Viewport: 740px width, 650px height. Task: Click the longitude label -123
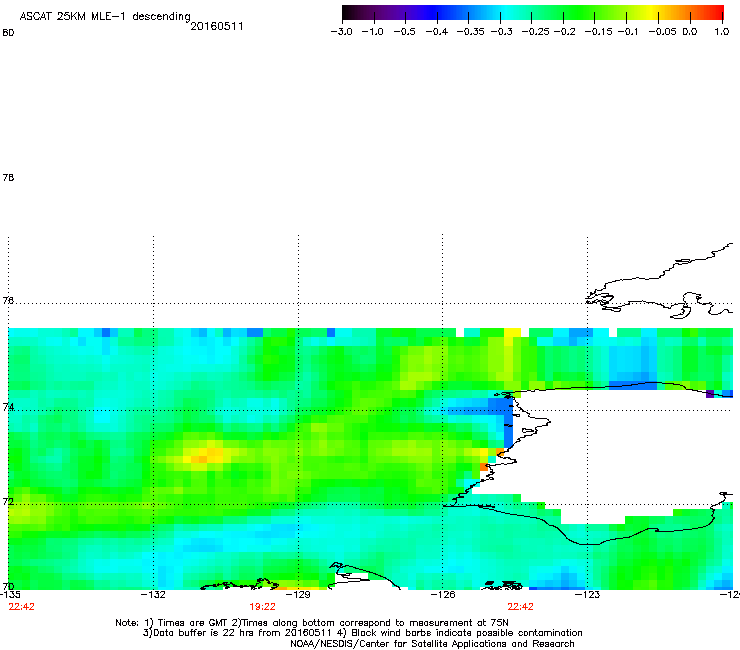point(588,595)
